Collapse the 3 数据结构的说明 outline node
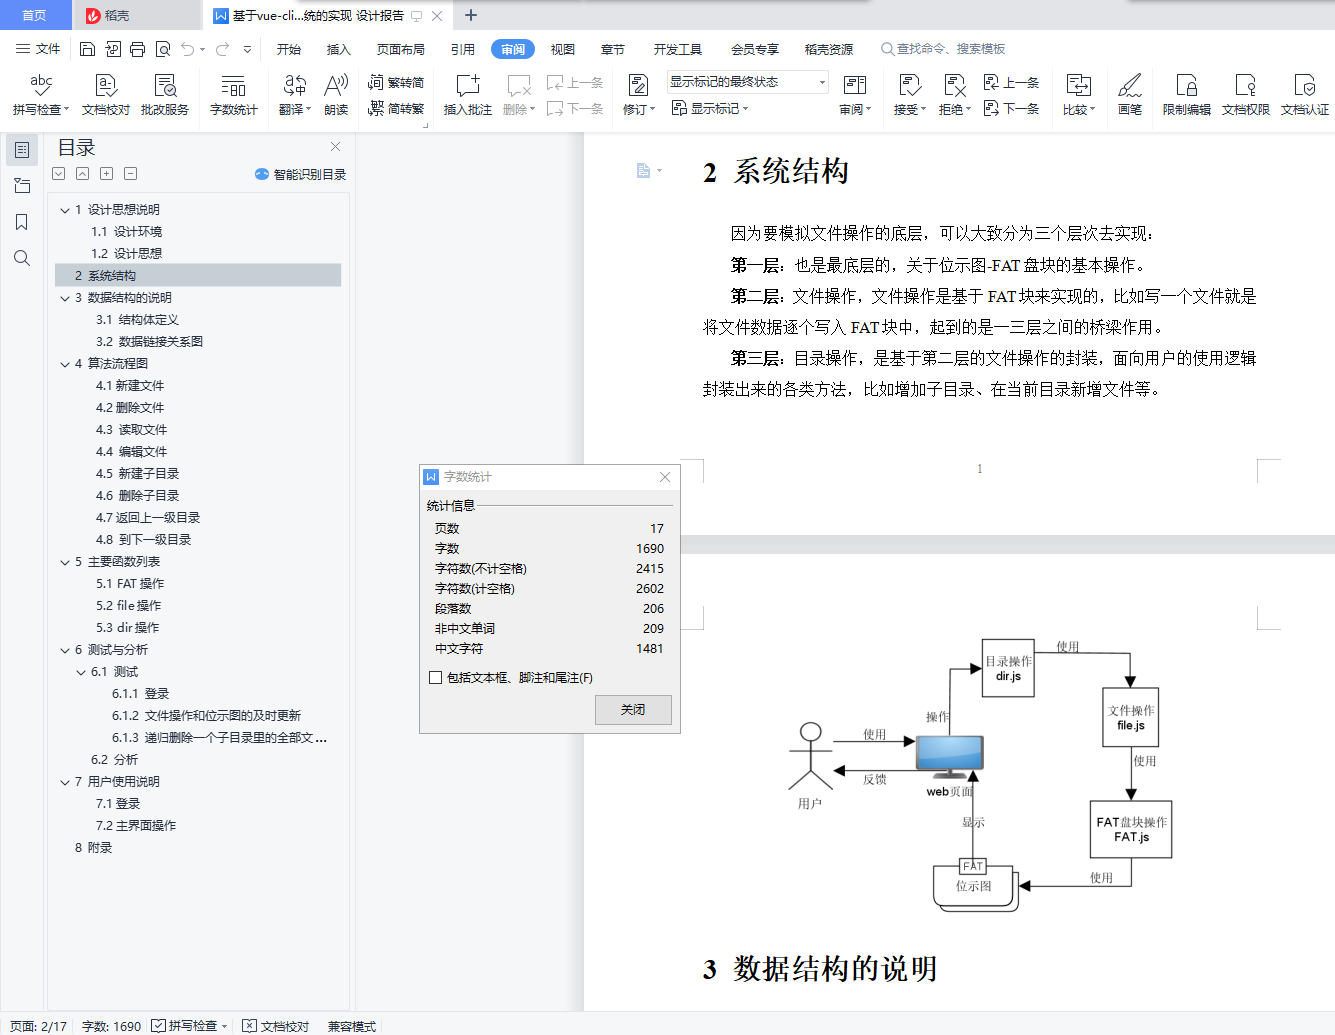The image size is (1335, 1035). point(65,298)
